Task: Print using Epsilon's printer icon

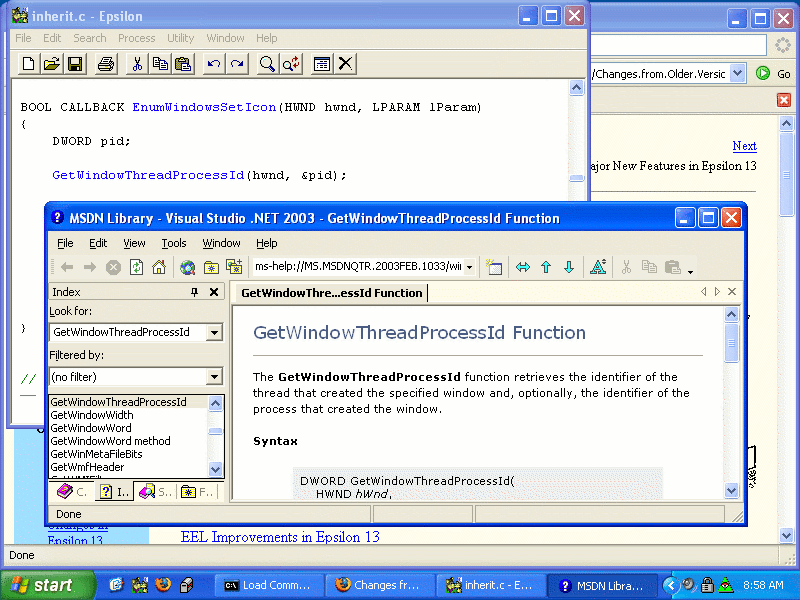Action: 106,64
